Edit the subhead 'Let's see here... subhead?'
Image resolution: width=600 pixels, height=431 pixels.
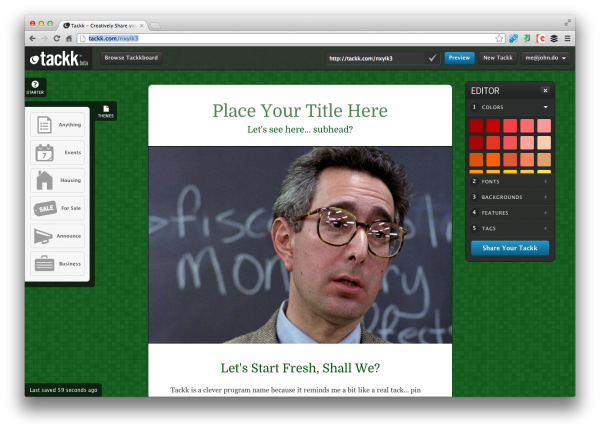click(300, 129)
